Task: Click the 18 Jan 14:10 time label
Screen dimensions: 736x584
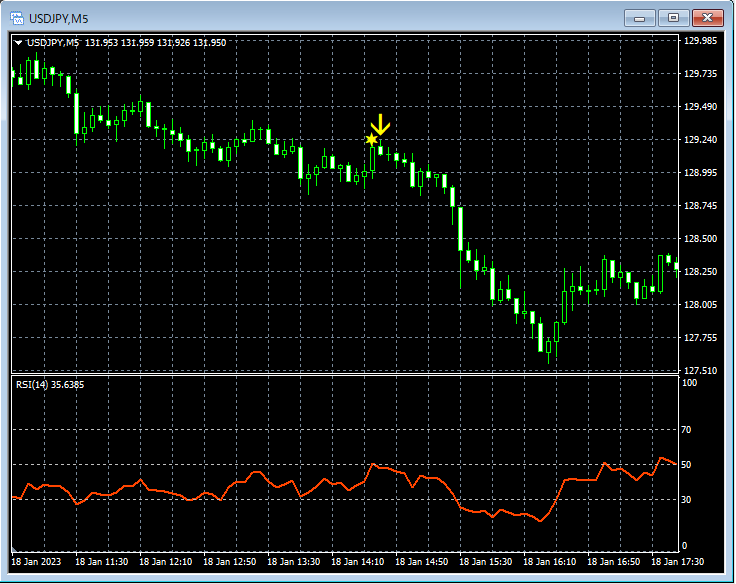Action: (358, 562)
